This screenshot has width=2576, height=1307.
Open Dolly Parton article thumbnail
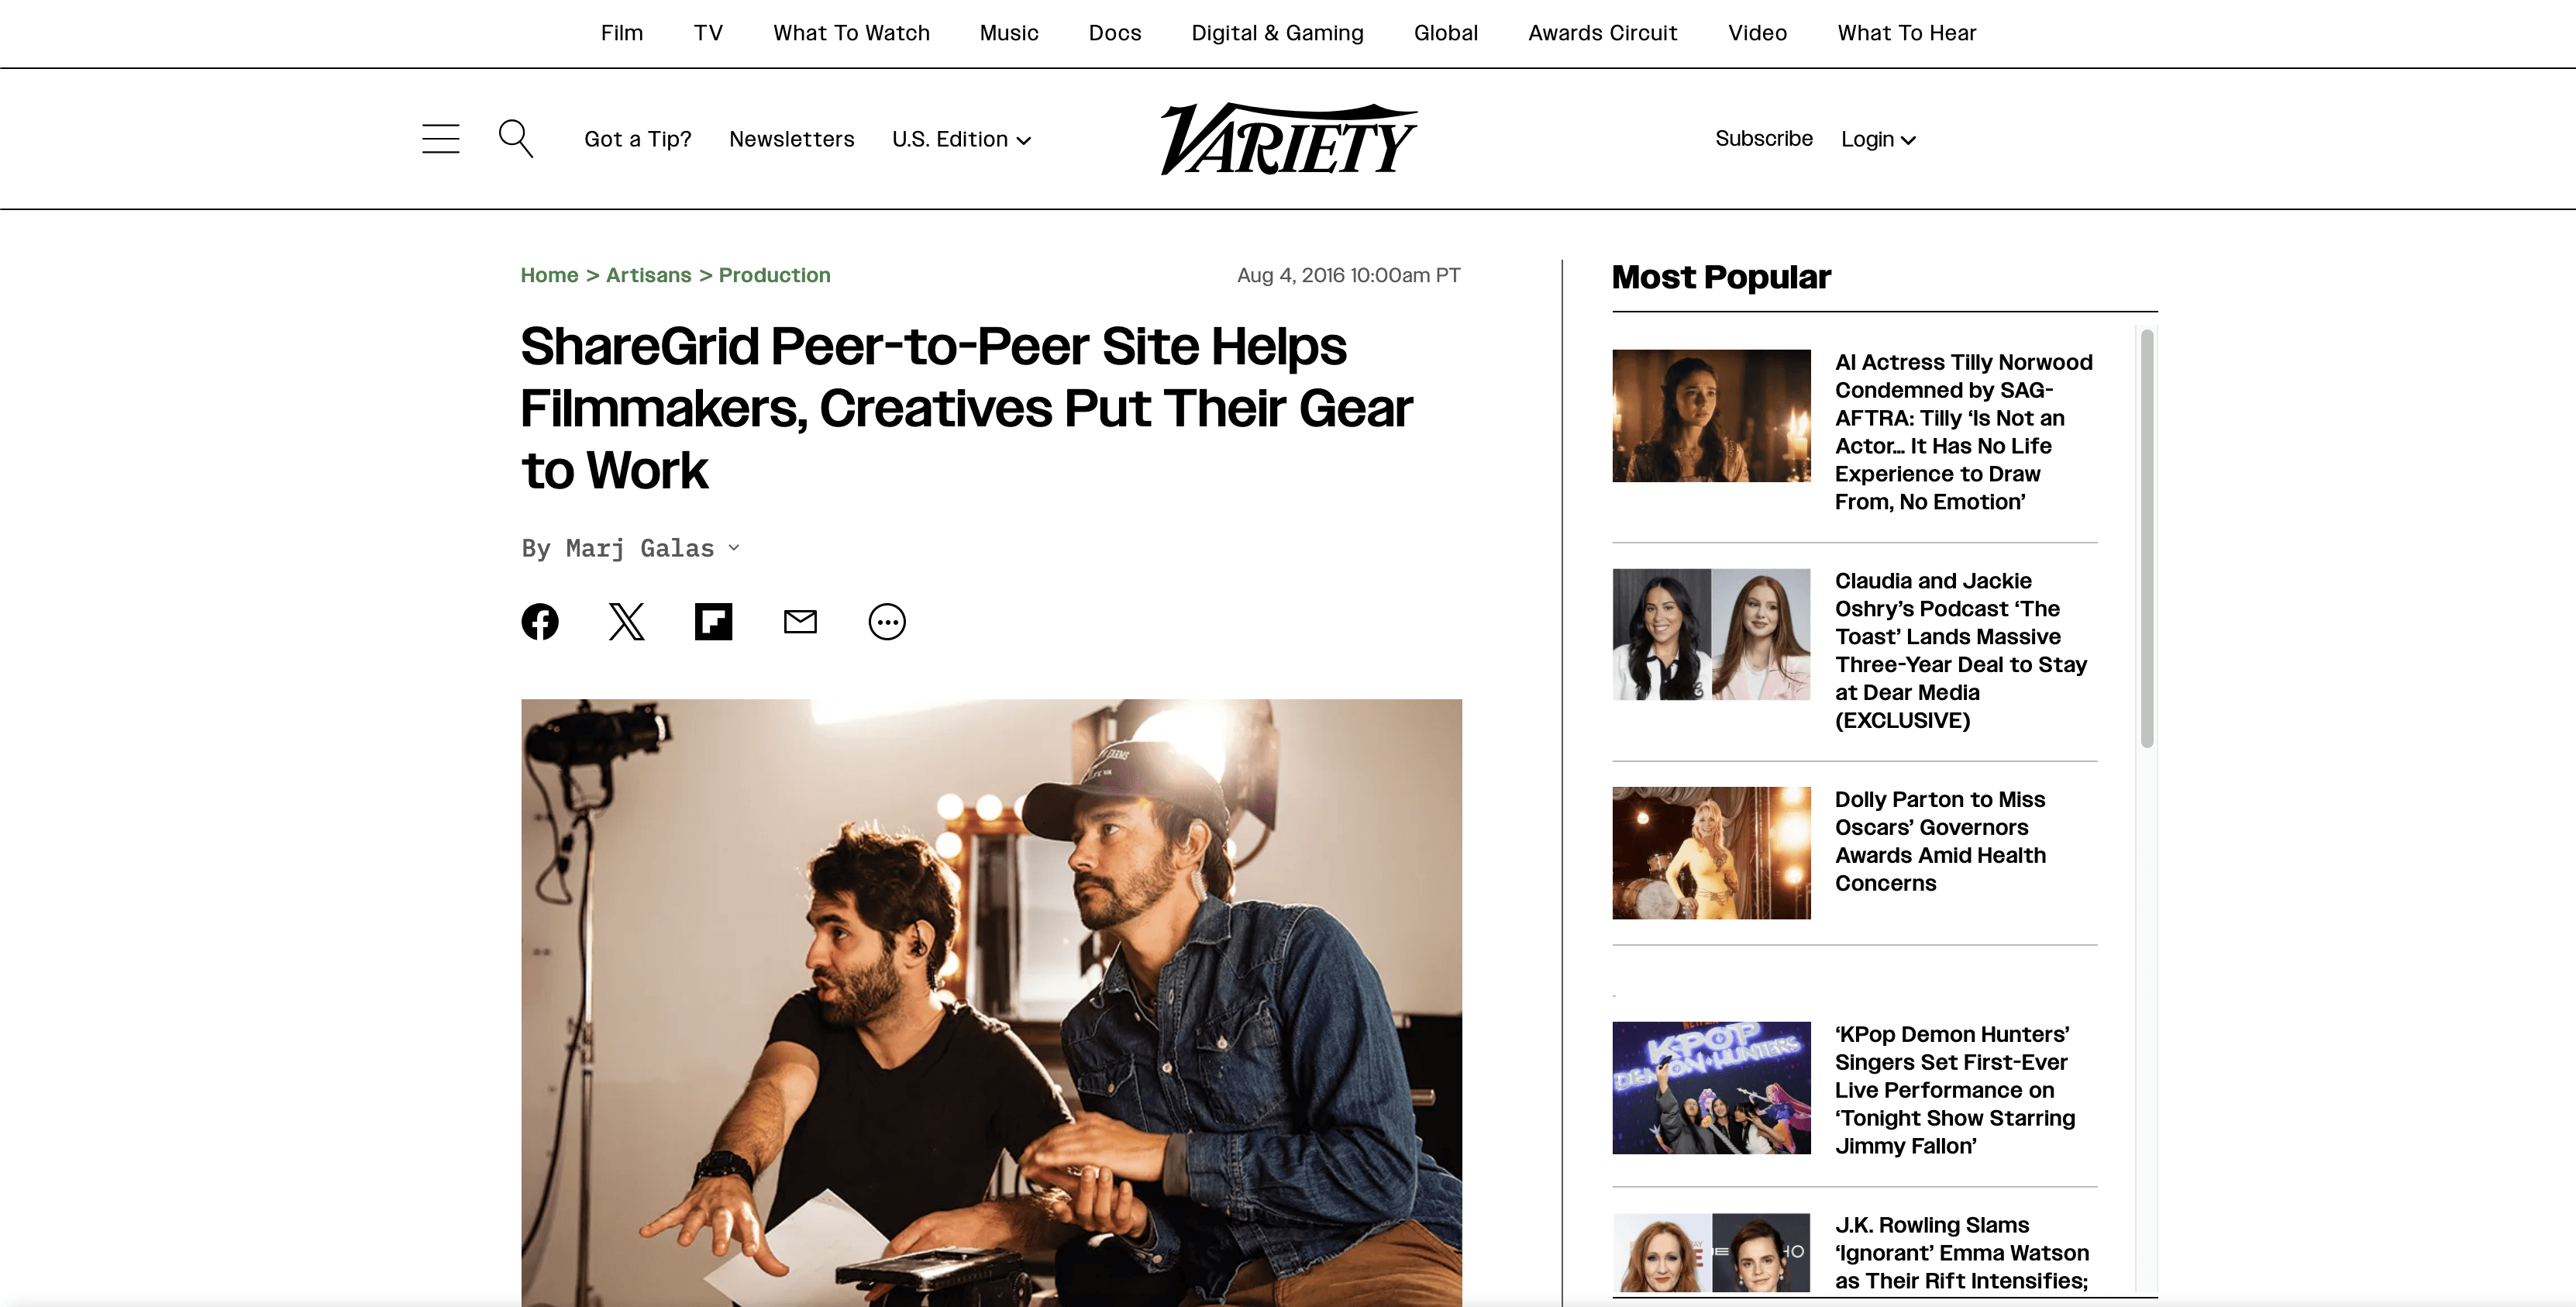(x=1711, y=853)
